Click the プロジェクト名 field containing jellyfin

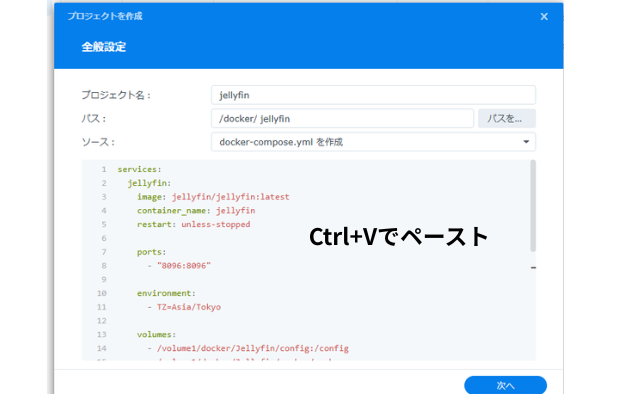[x=373, y=95]
